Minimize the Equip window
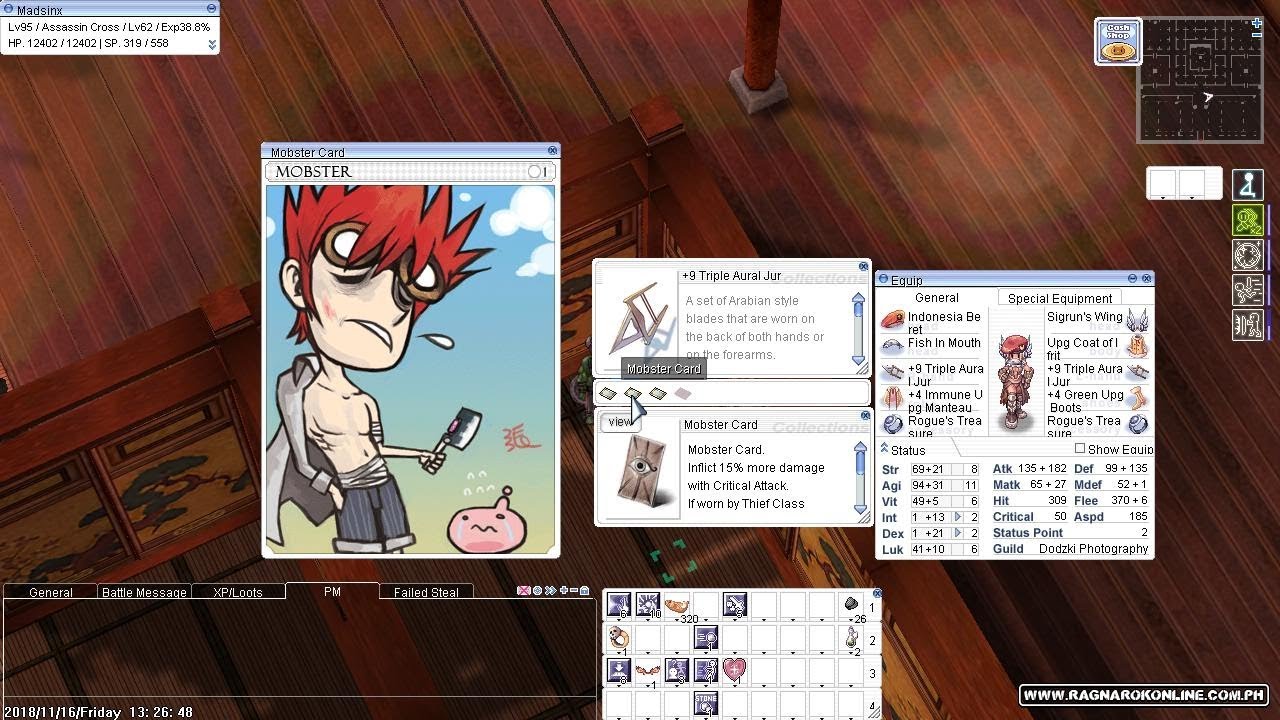The width and height of the screenshot is (1280, 720). [1132, 279]
